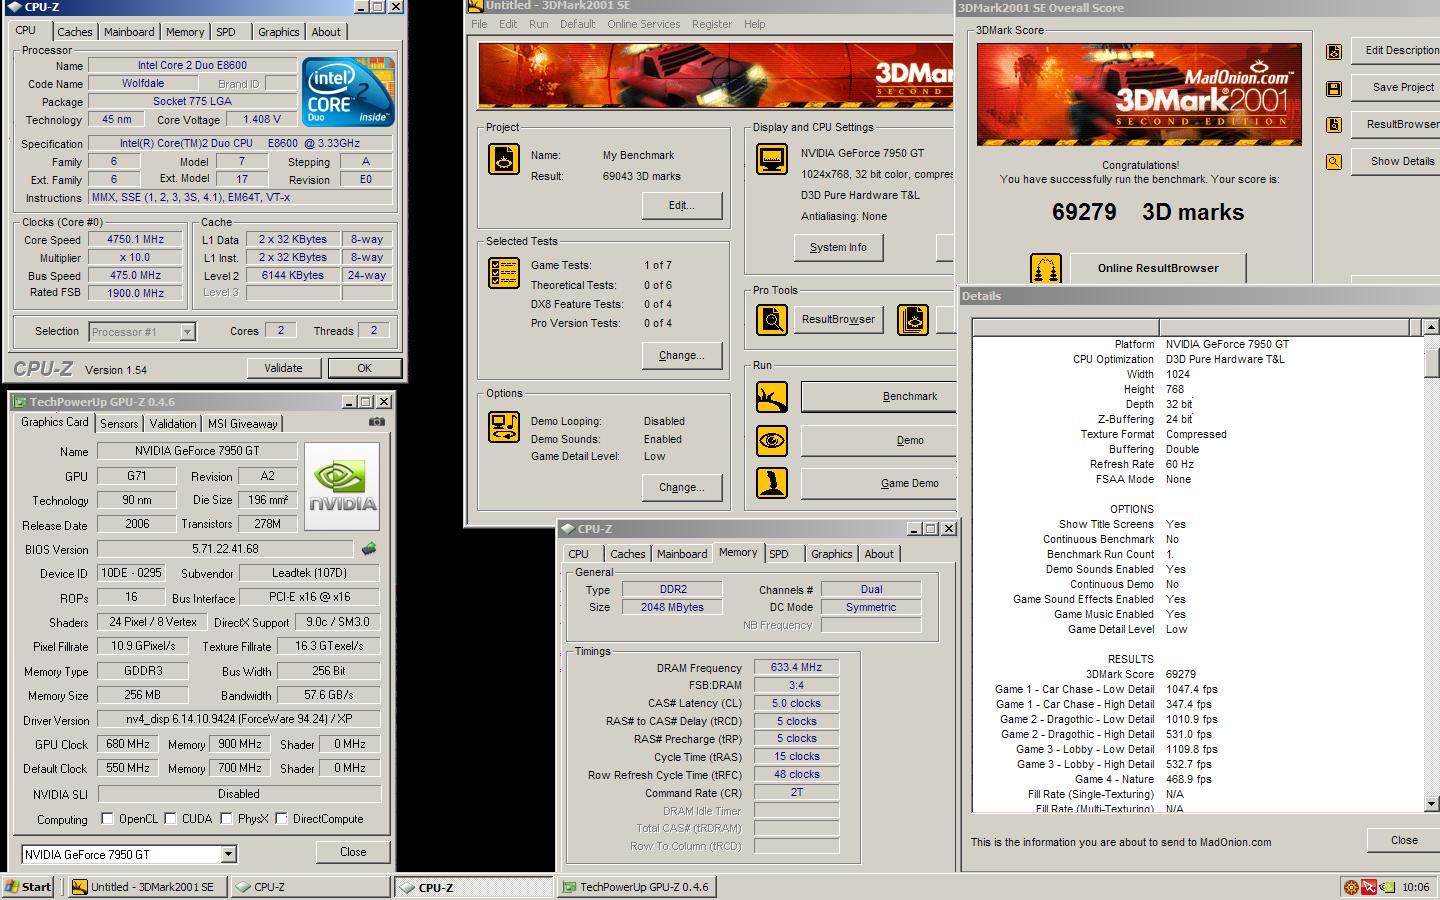Click the red tray icon in system tray

click(x=1369, y=887)
